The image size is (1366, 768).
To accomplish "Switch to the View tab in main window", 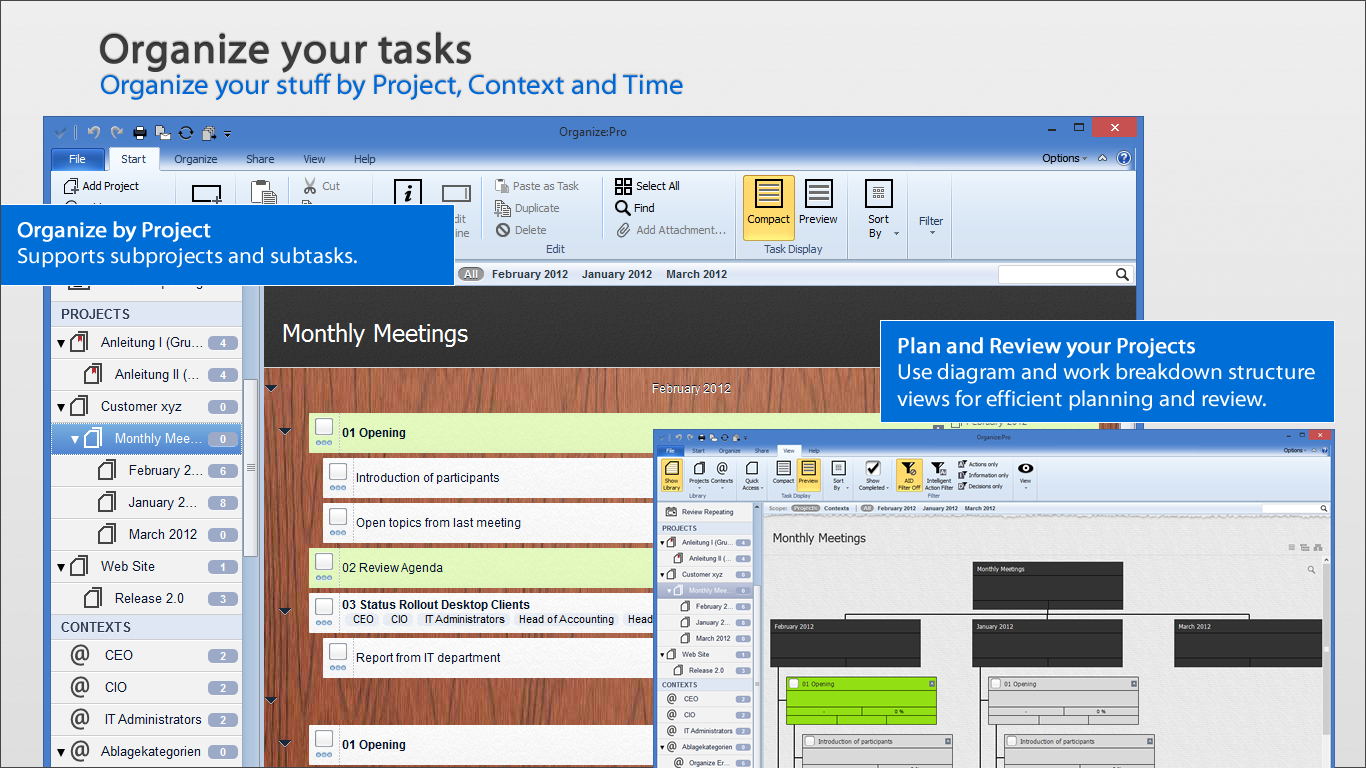I will [314, 159].
